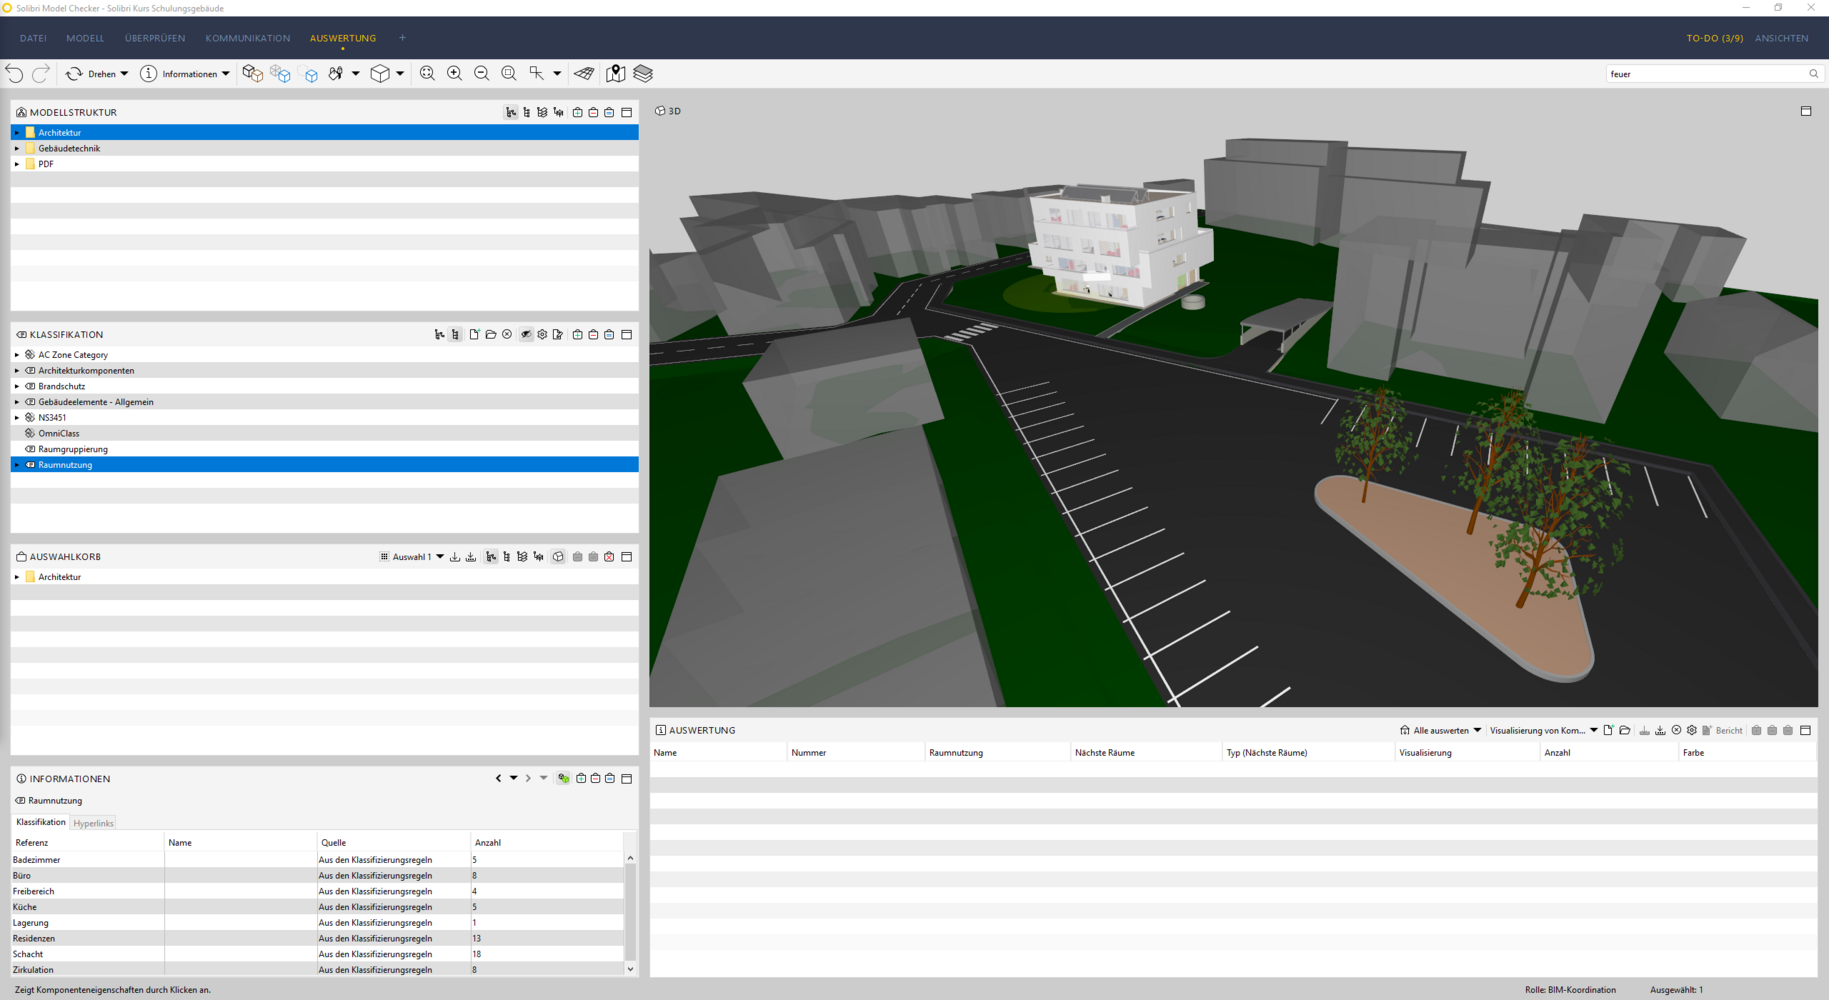This screenshot has width=1829, height=1000.
Task: Click the Zoom in magnifier icon
Action: [455, 73]
